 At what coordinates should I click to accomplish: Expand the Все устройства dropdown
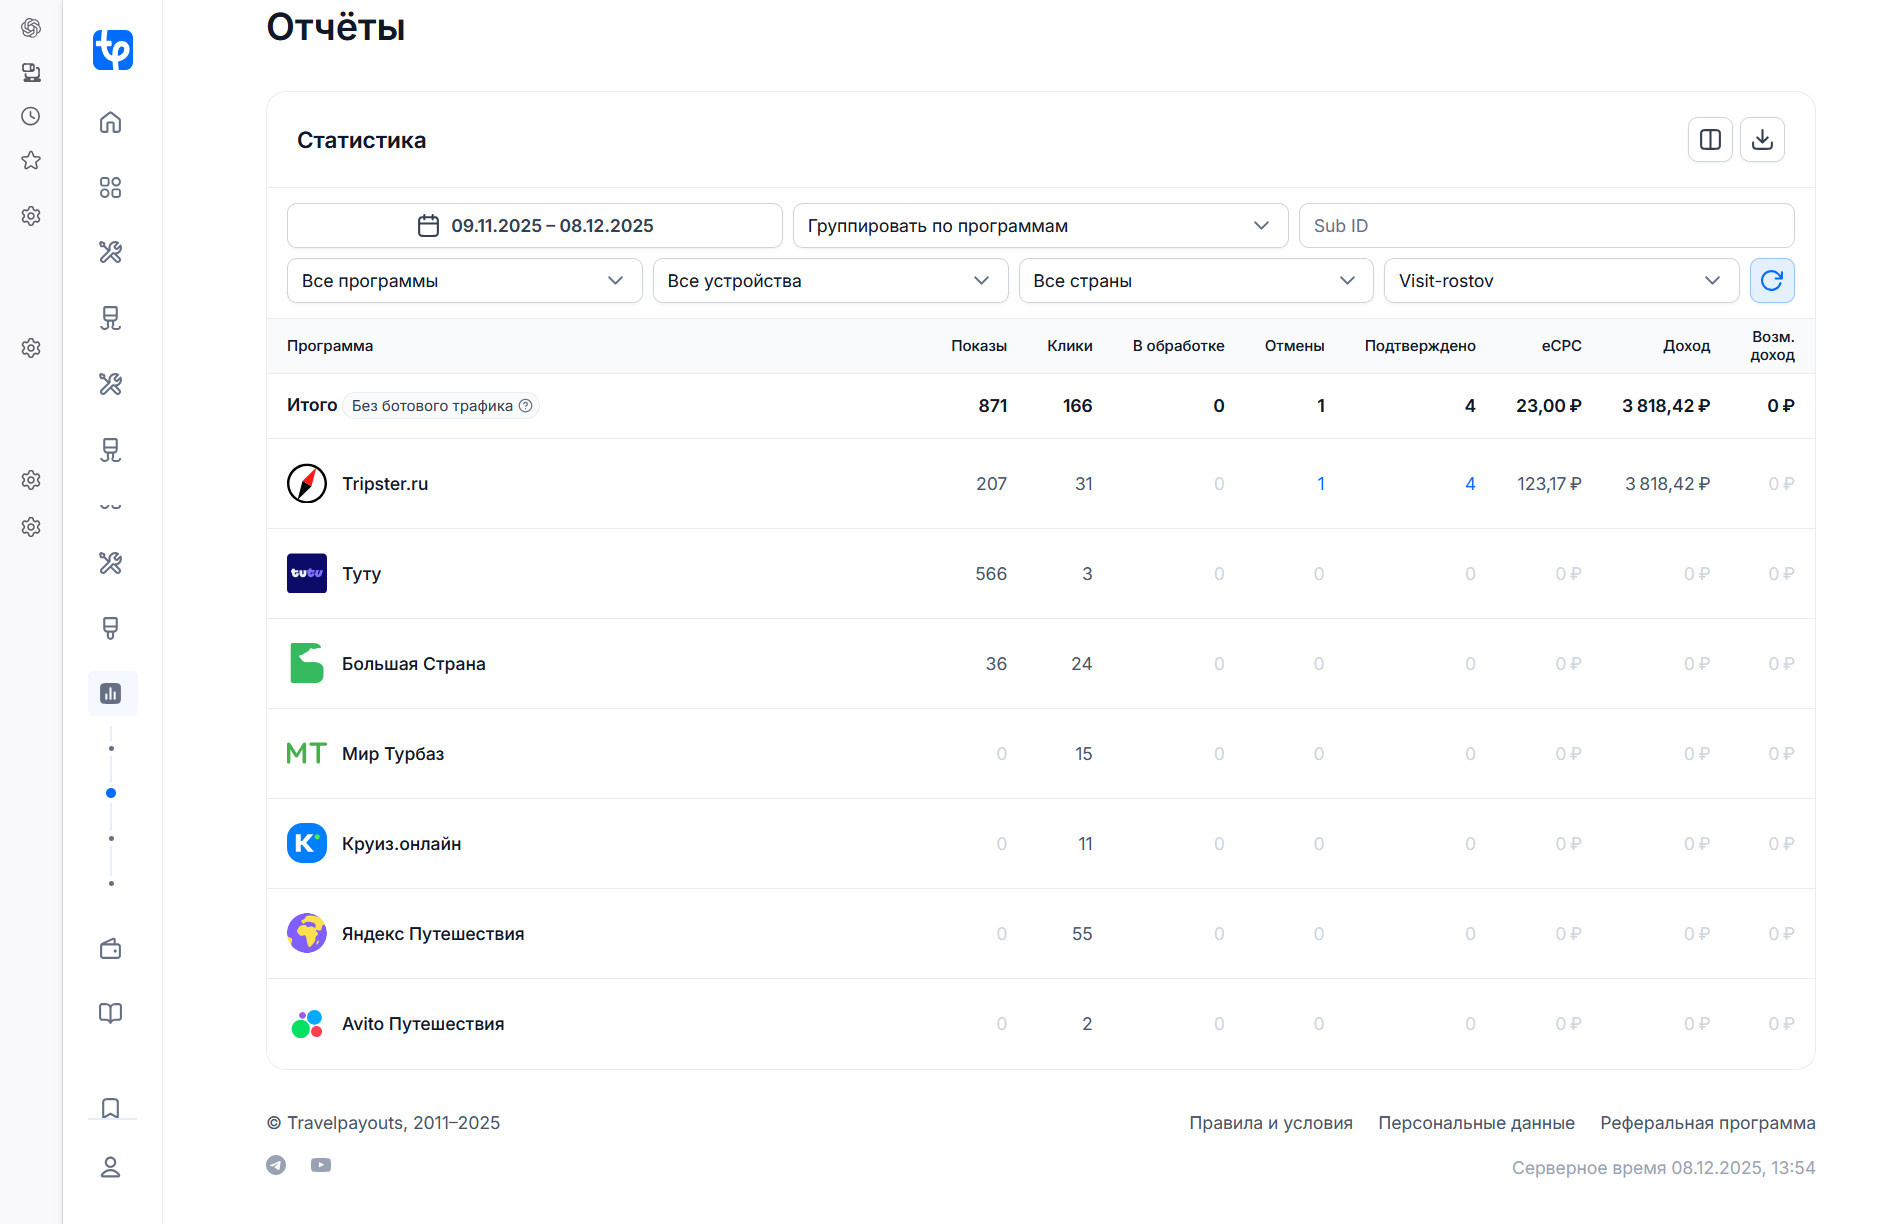point(830,281)
